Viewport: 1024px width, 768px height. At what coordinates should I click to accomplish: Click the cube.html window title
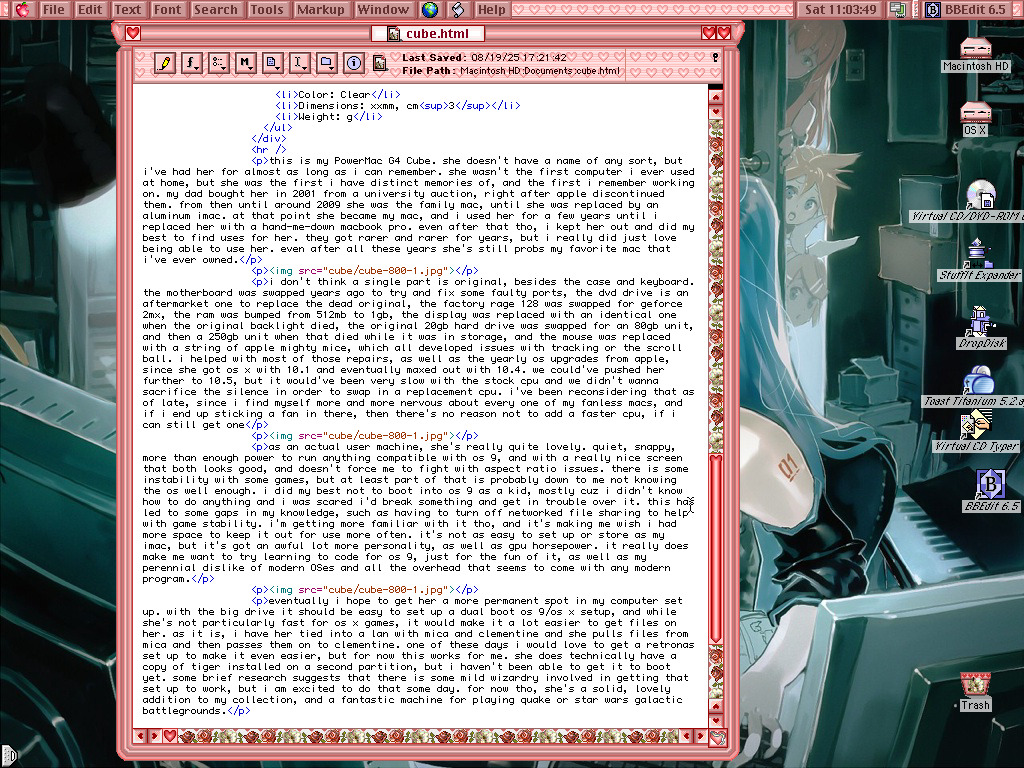437,34
